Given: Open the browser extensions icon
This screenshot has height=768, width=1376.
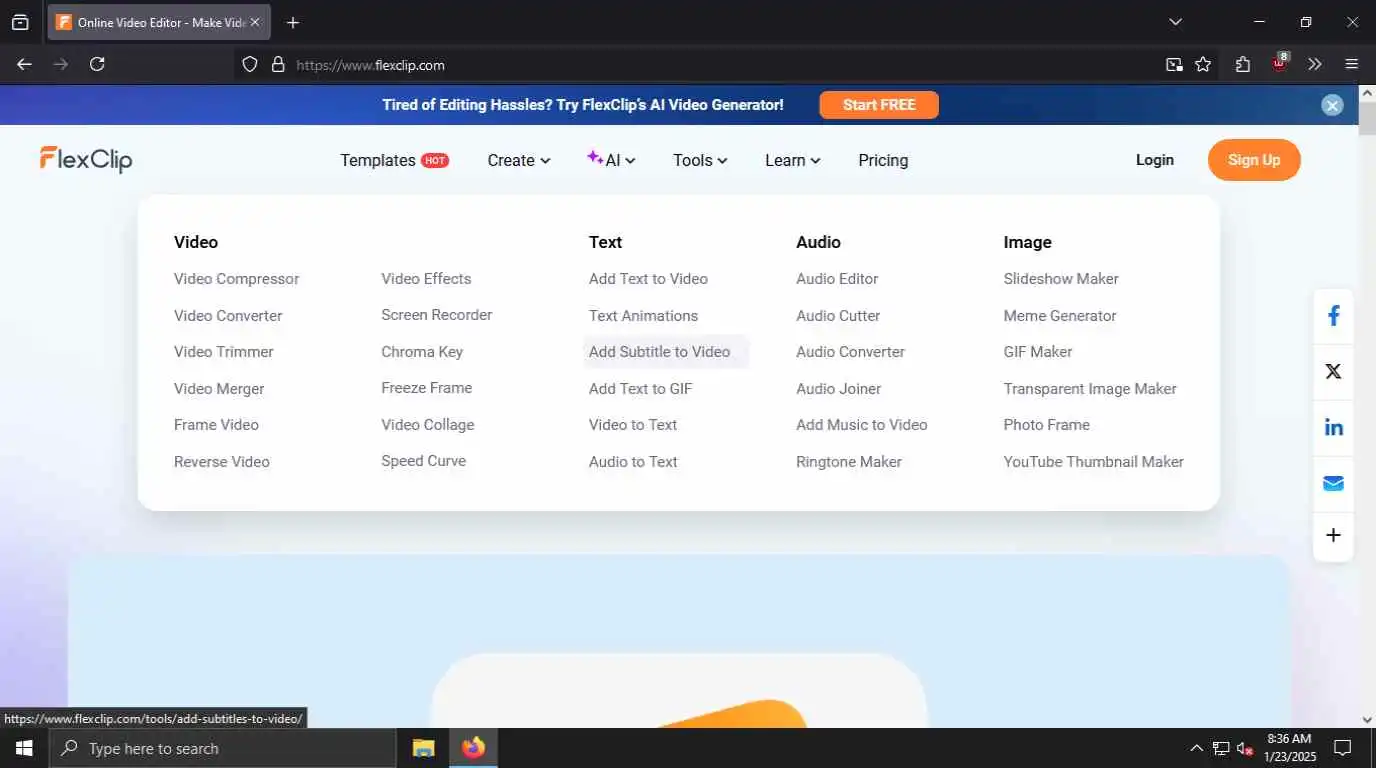Looking at the screenshot, I should [1243, 64].
